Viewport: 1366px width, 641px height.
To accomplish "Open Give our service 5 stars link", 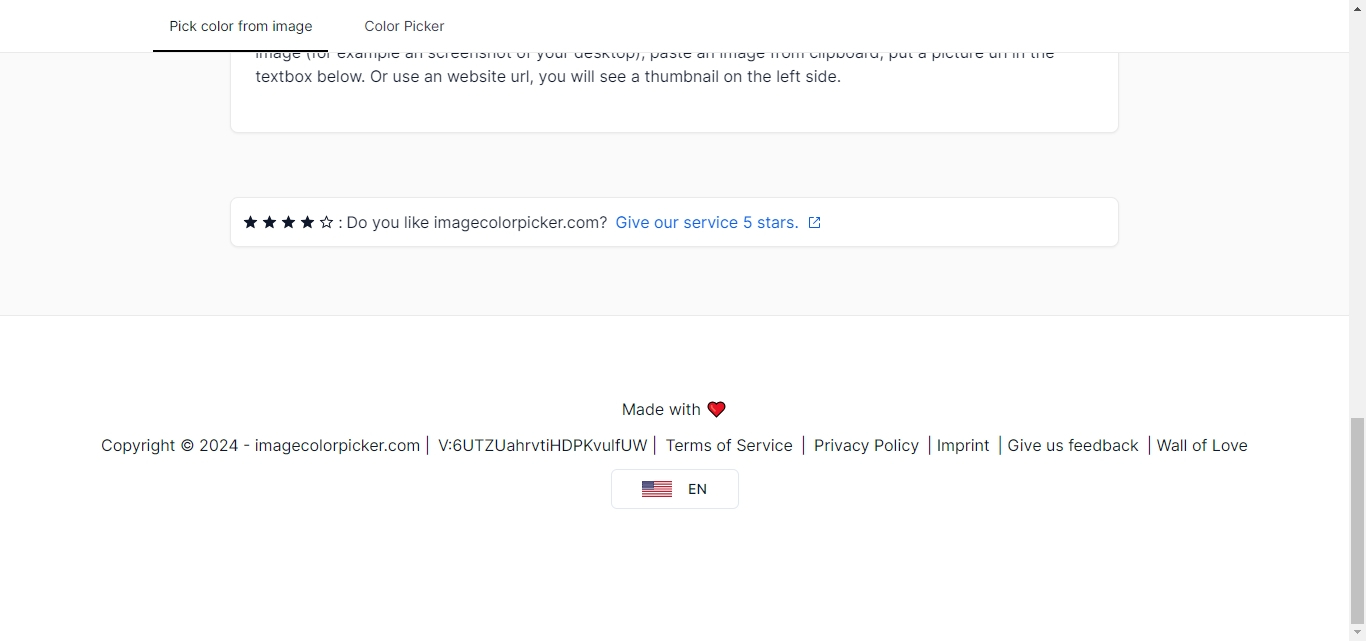I will point(707,222).
